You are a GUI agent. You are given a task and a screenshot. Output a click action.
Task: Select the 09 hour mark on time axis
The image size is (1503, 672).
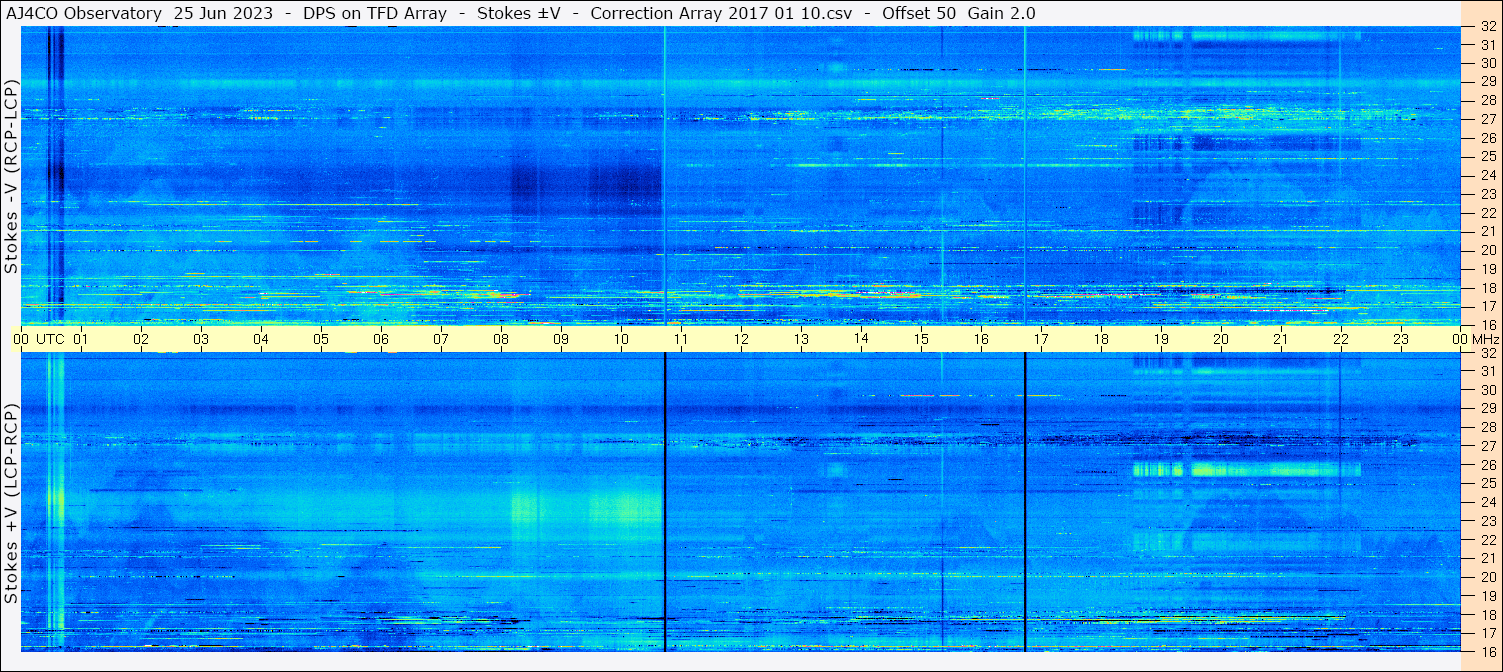tap(561, 339)
